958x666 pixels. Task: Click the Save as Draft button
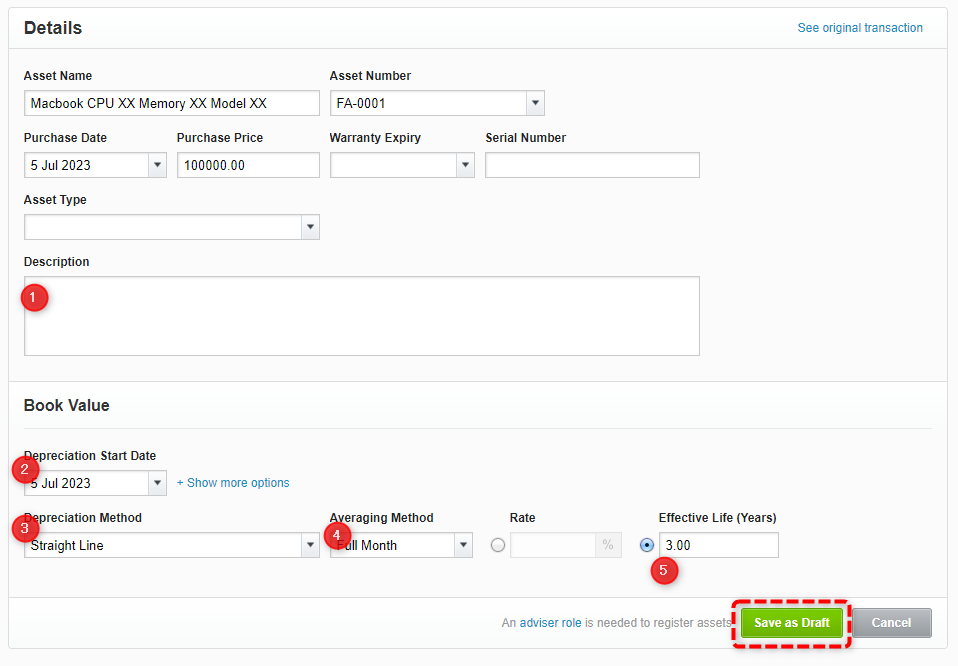(x=792, y=623)
